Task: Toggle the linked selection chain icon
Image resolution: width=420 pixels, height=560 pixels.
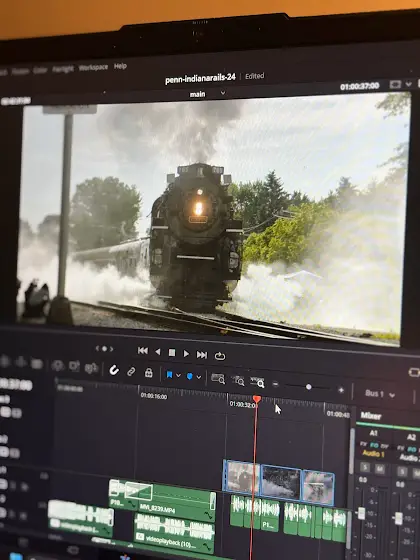Action: 131,372
